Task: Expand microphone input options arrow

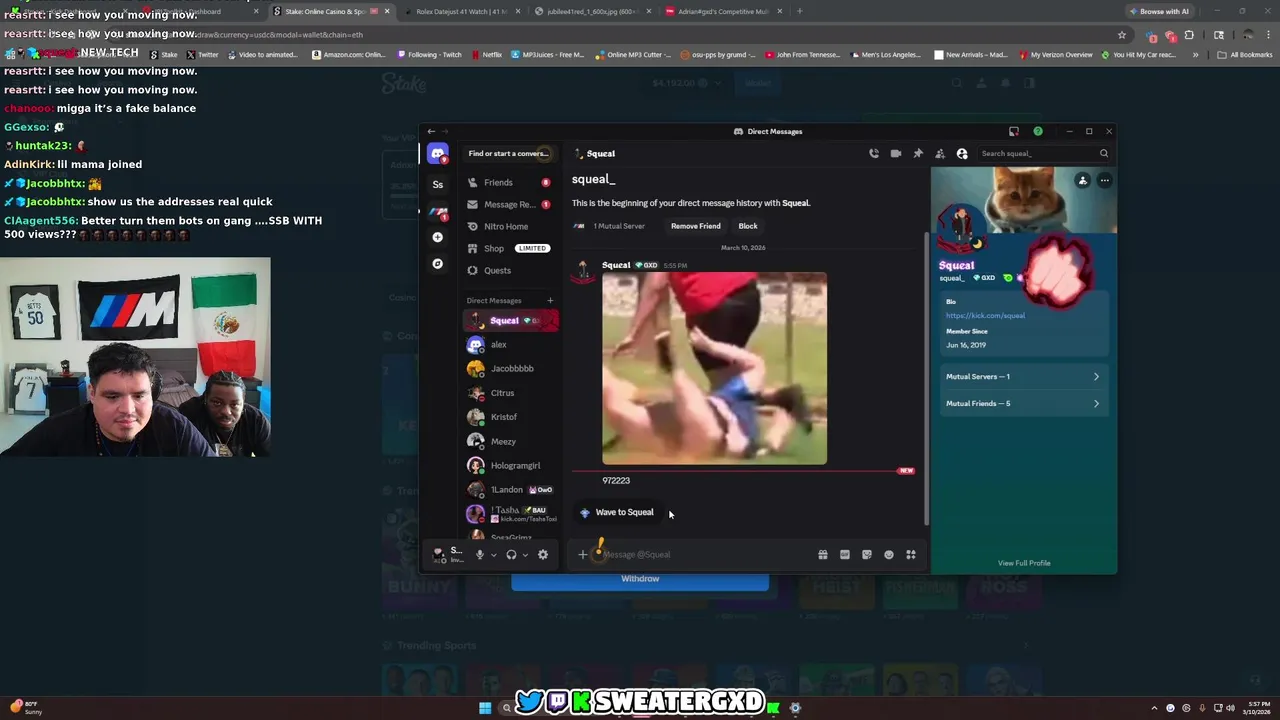Action: tap(493, 555)
